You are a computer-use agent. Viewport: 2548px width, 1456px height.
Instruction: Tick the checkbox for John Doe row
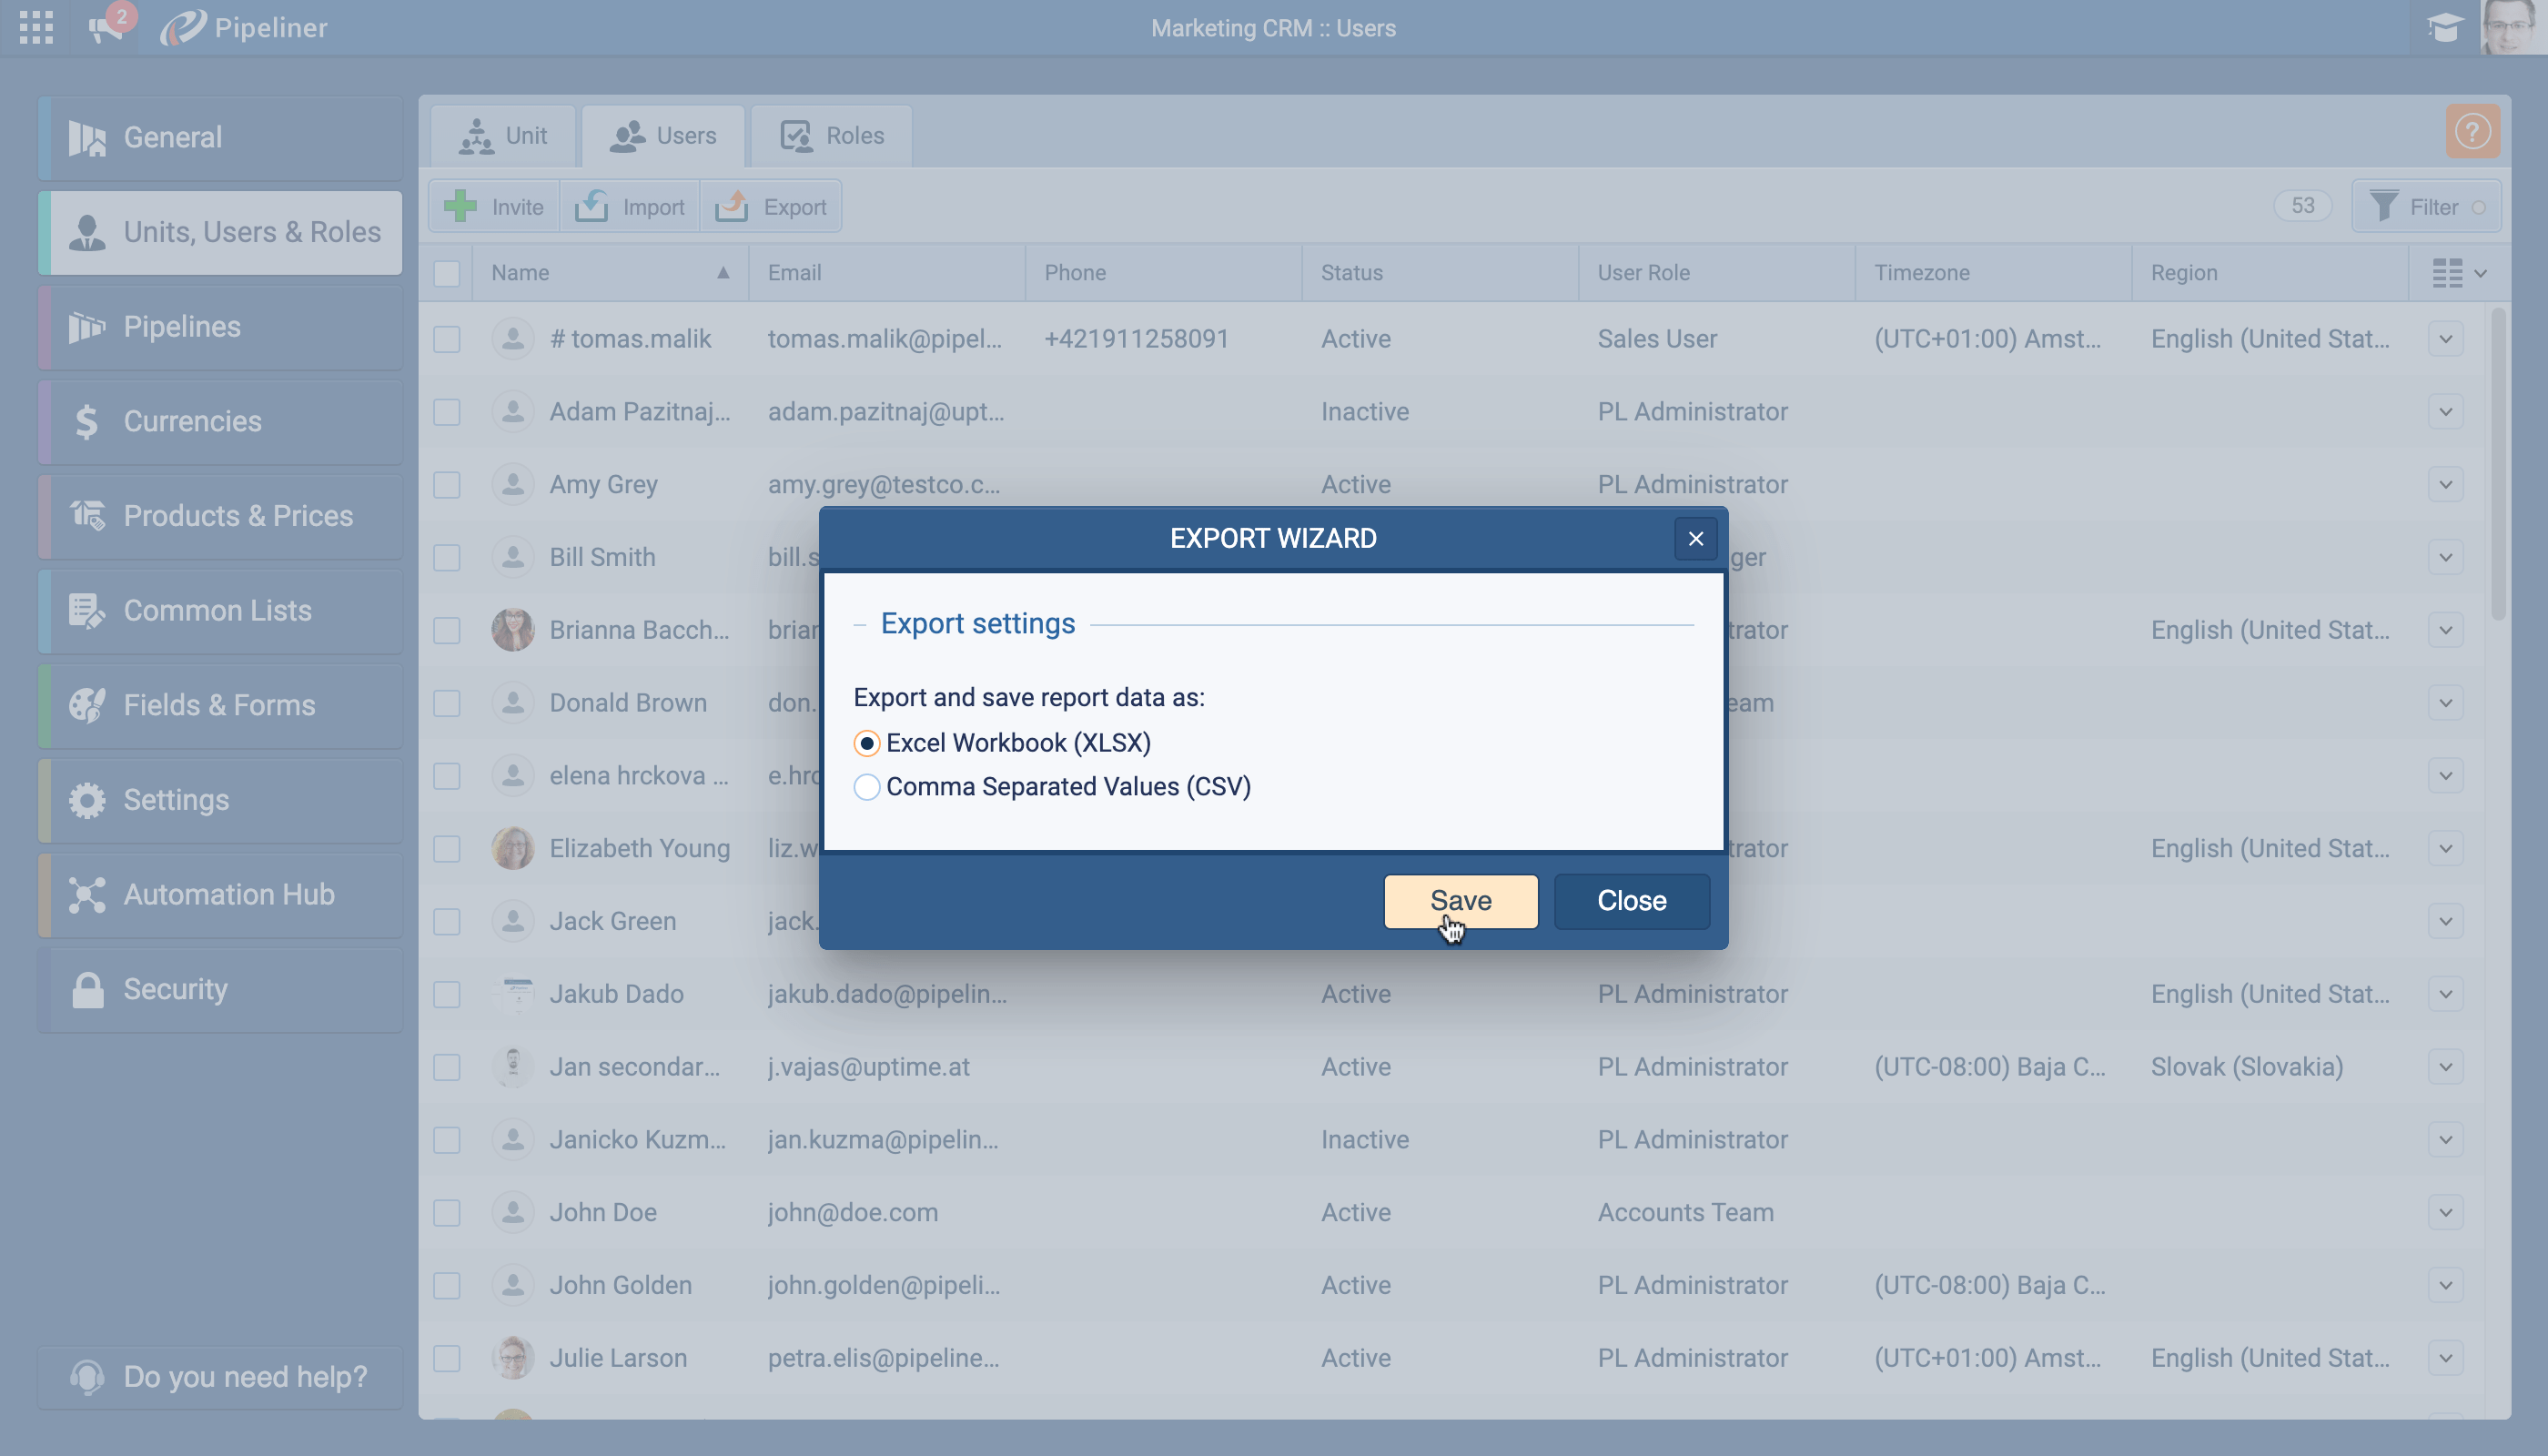pyautogui.click(x=447, y=1213)
